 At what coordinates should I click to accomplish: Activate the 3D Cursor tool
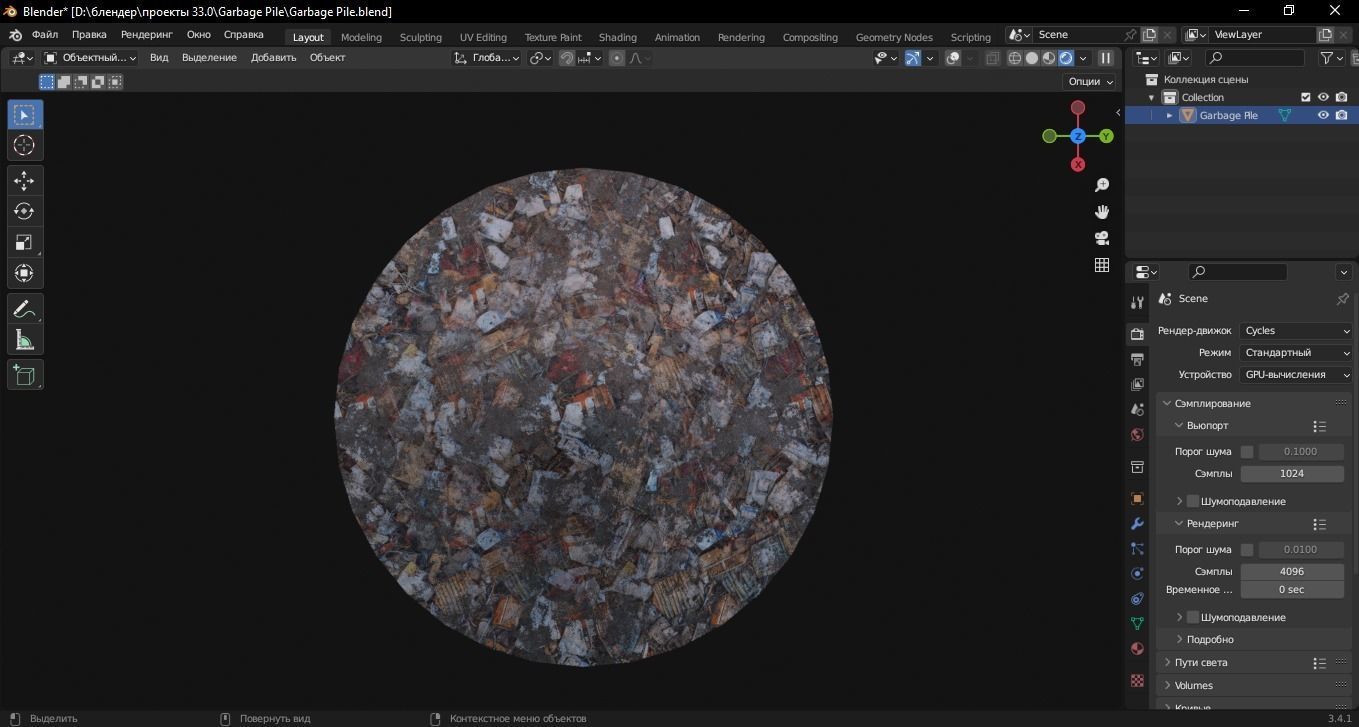(24, 145)
